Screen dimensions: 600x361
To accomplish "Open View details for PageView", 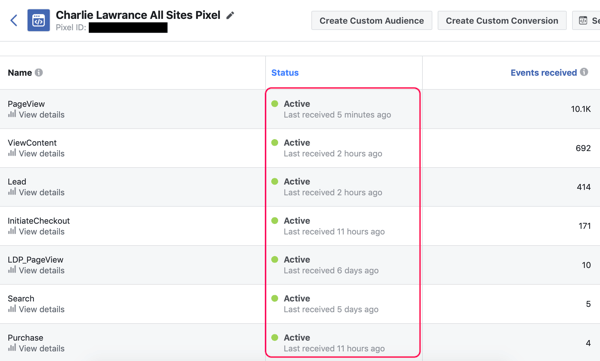I will click(x=42, y=115).
